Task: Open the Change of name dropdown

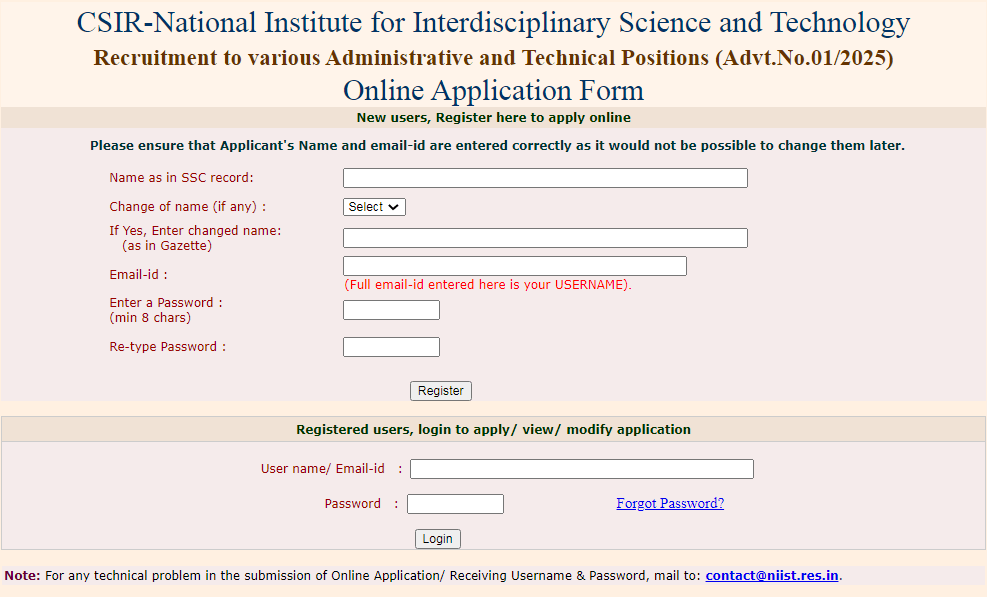Action: 374,207
